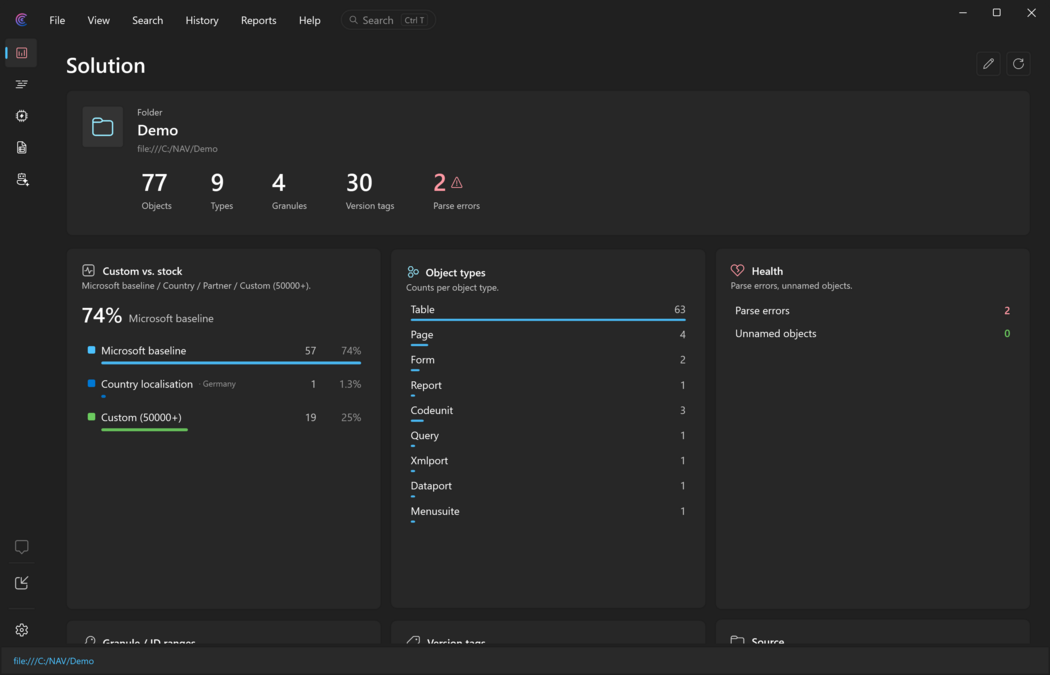
Task: Open the History menu
Action: (202, 20)
